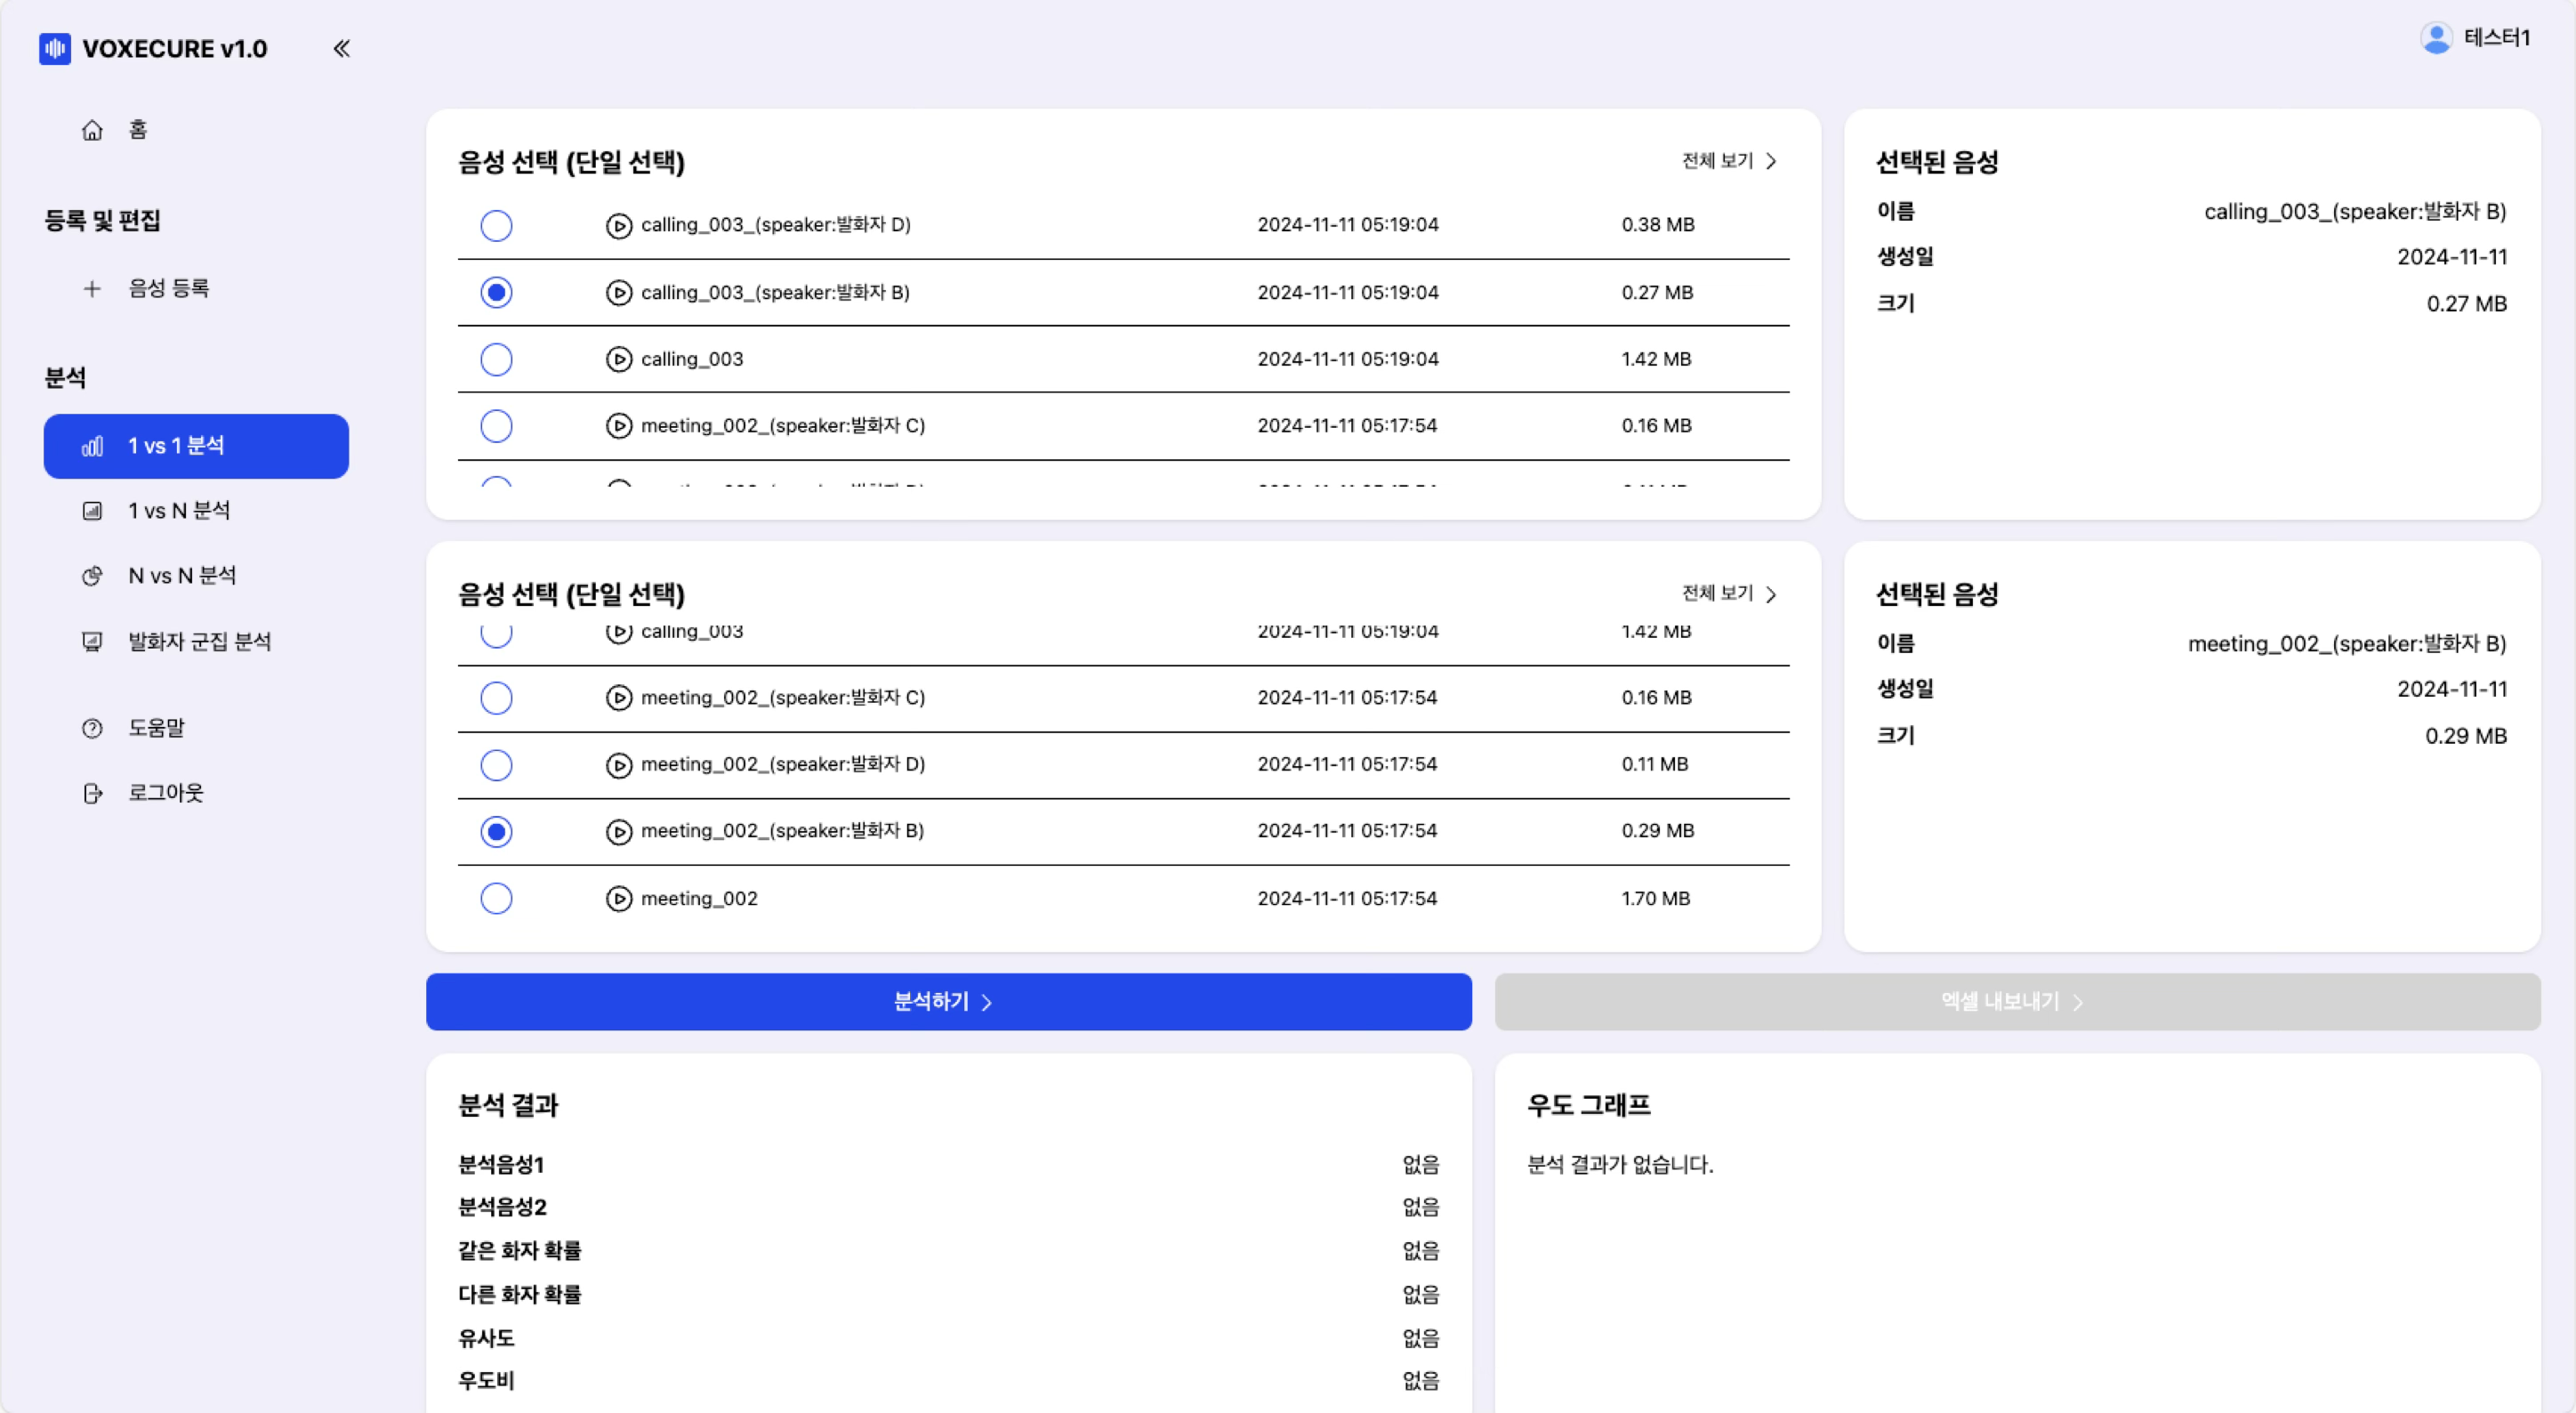
Task: Select meeting_002 speaker C radio in bottom list
Action: click(496, 698)
